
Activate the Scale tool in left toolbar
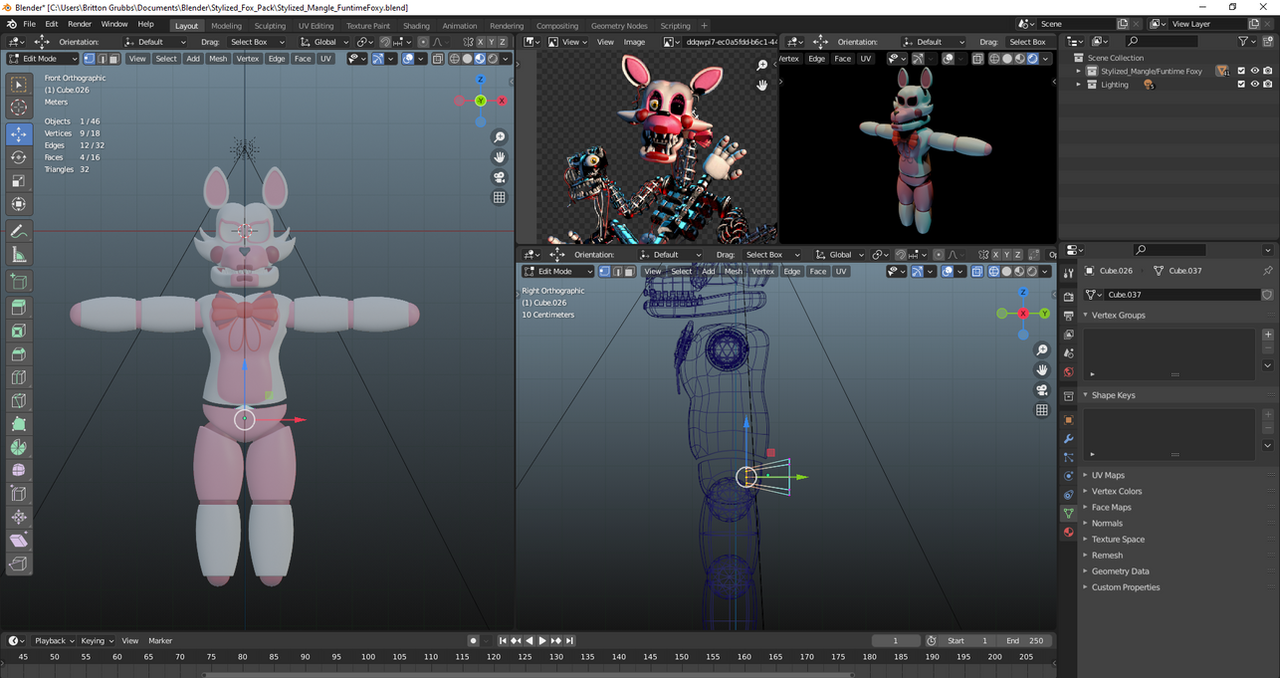point(19,181)
